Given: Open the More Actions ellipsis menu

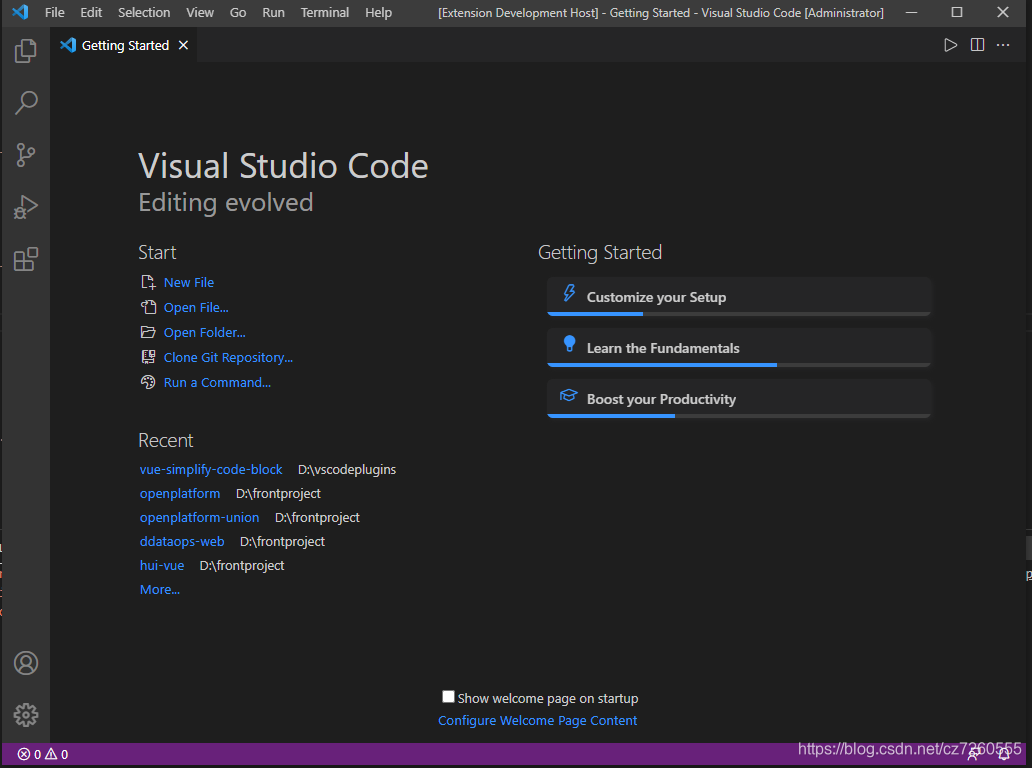Looking at the screenshot, I should point(1003,45).
